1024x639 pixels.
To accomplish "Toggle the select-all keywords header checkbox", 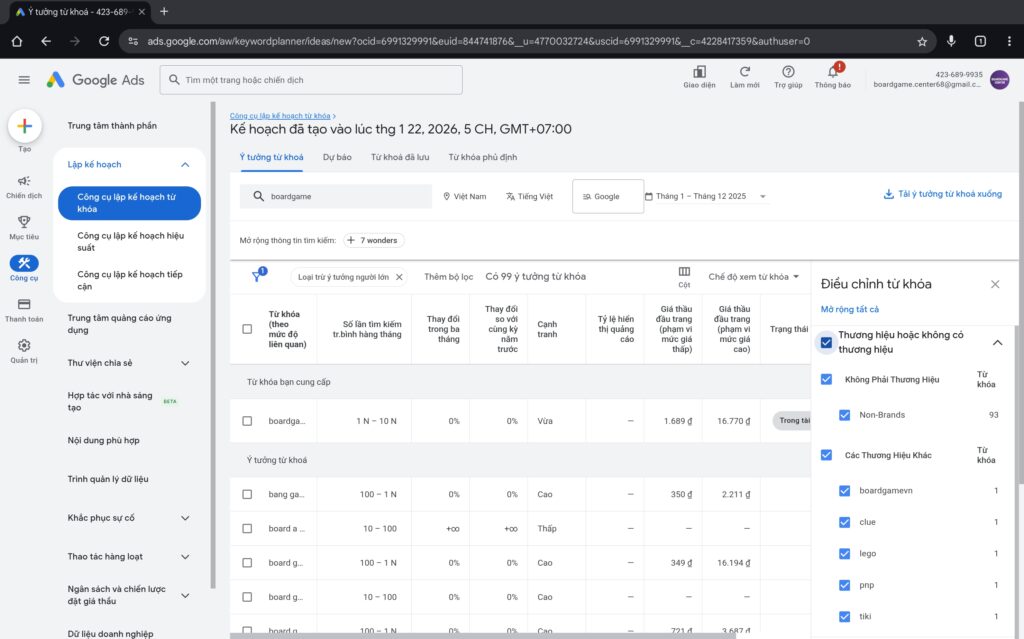I will (247, 329).
